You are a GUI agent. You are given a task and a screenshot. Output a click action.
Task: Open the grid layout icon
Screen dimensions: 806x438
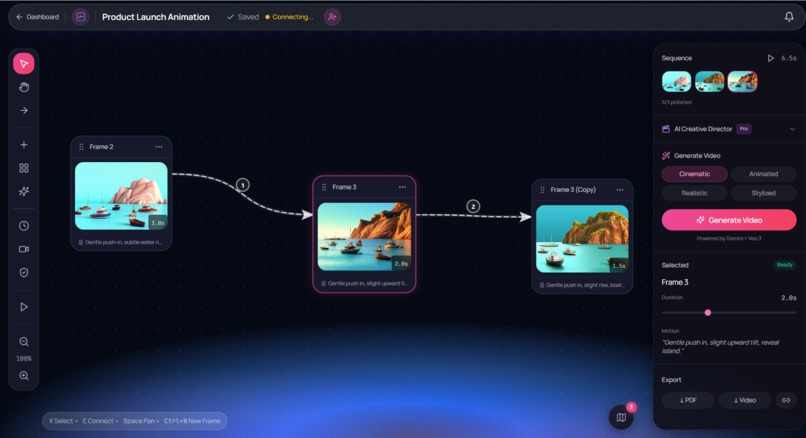(24, 168)
